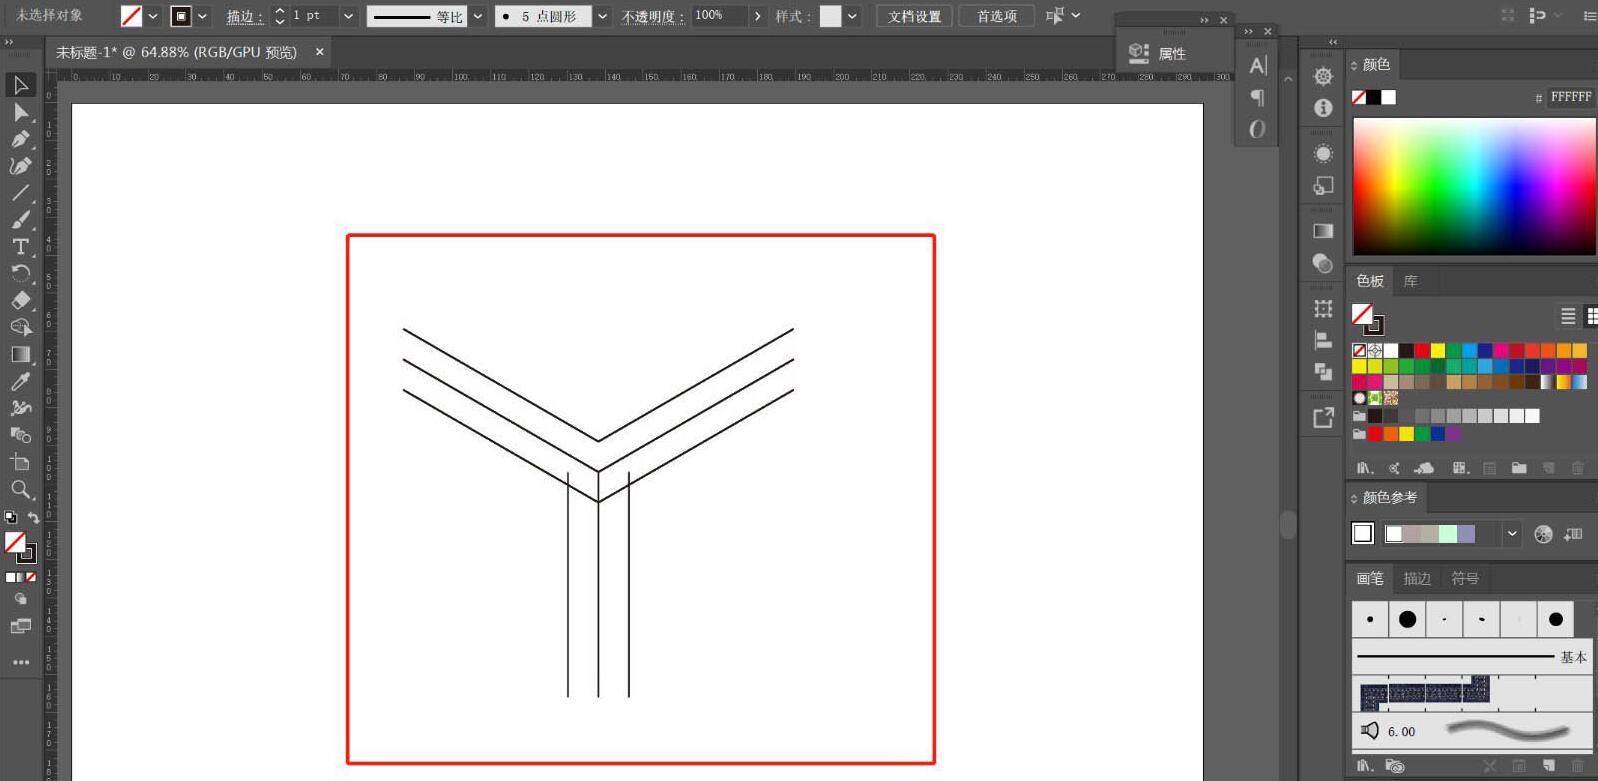
Task: Activate the Eraser tool
Action: click(20, 300)
